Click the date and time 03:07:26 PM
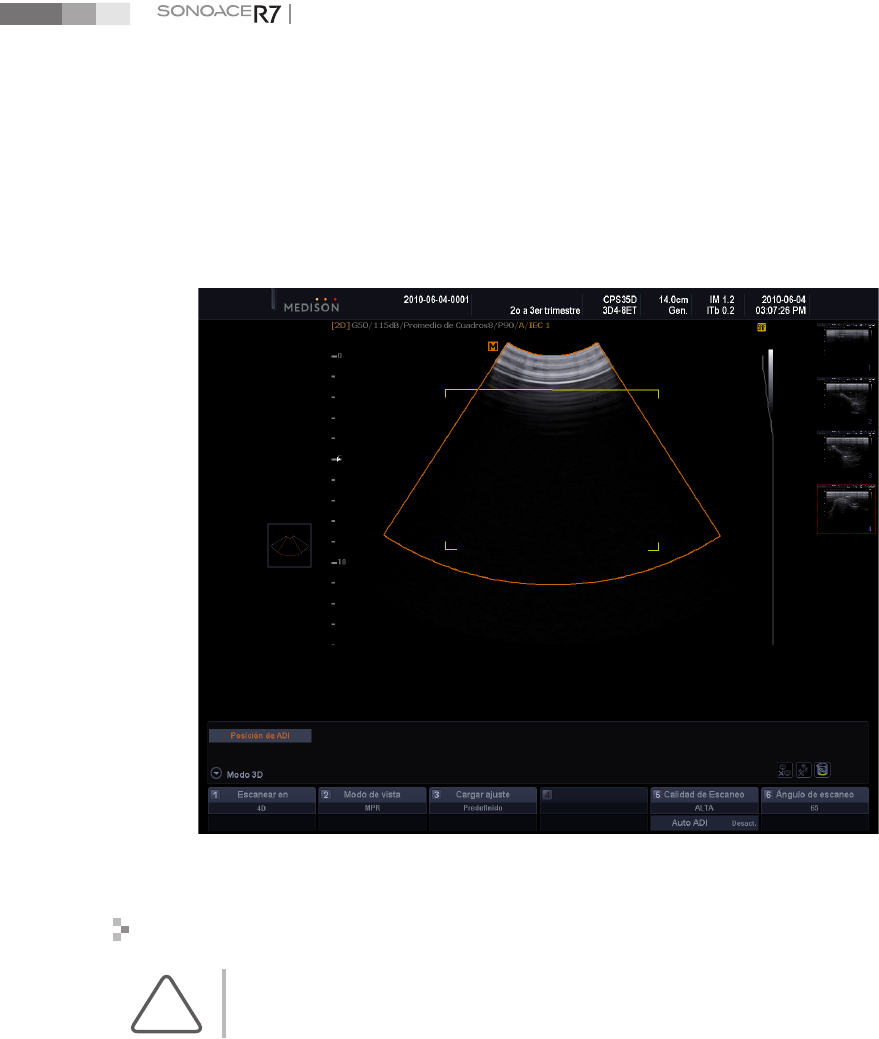 click(781, 305)
